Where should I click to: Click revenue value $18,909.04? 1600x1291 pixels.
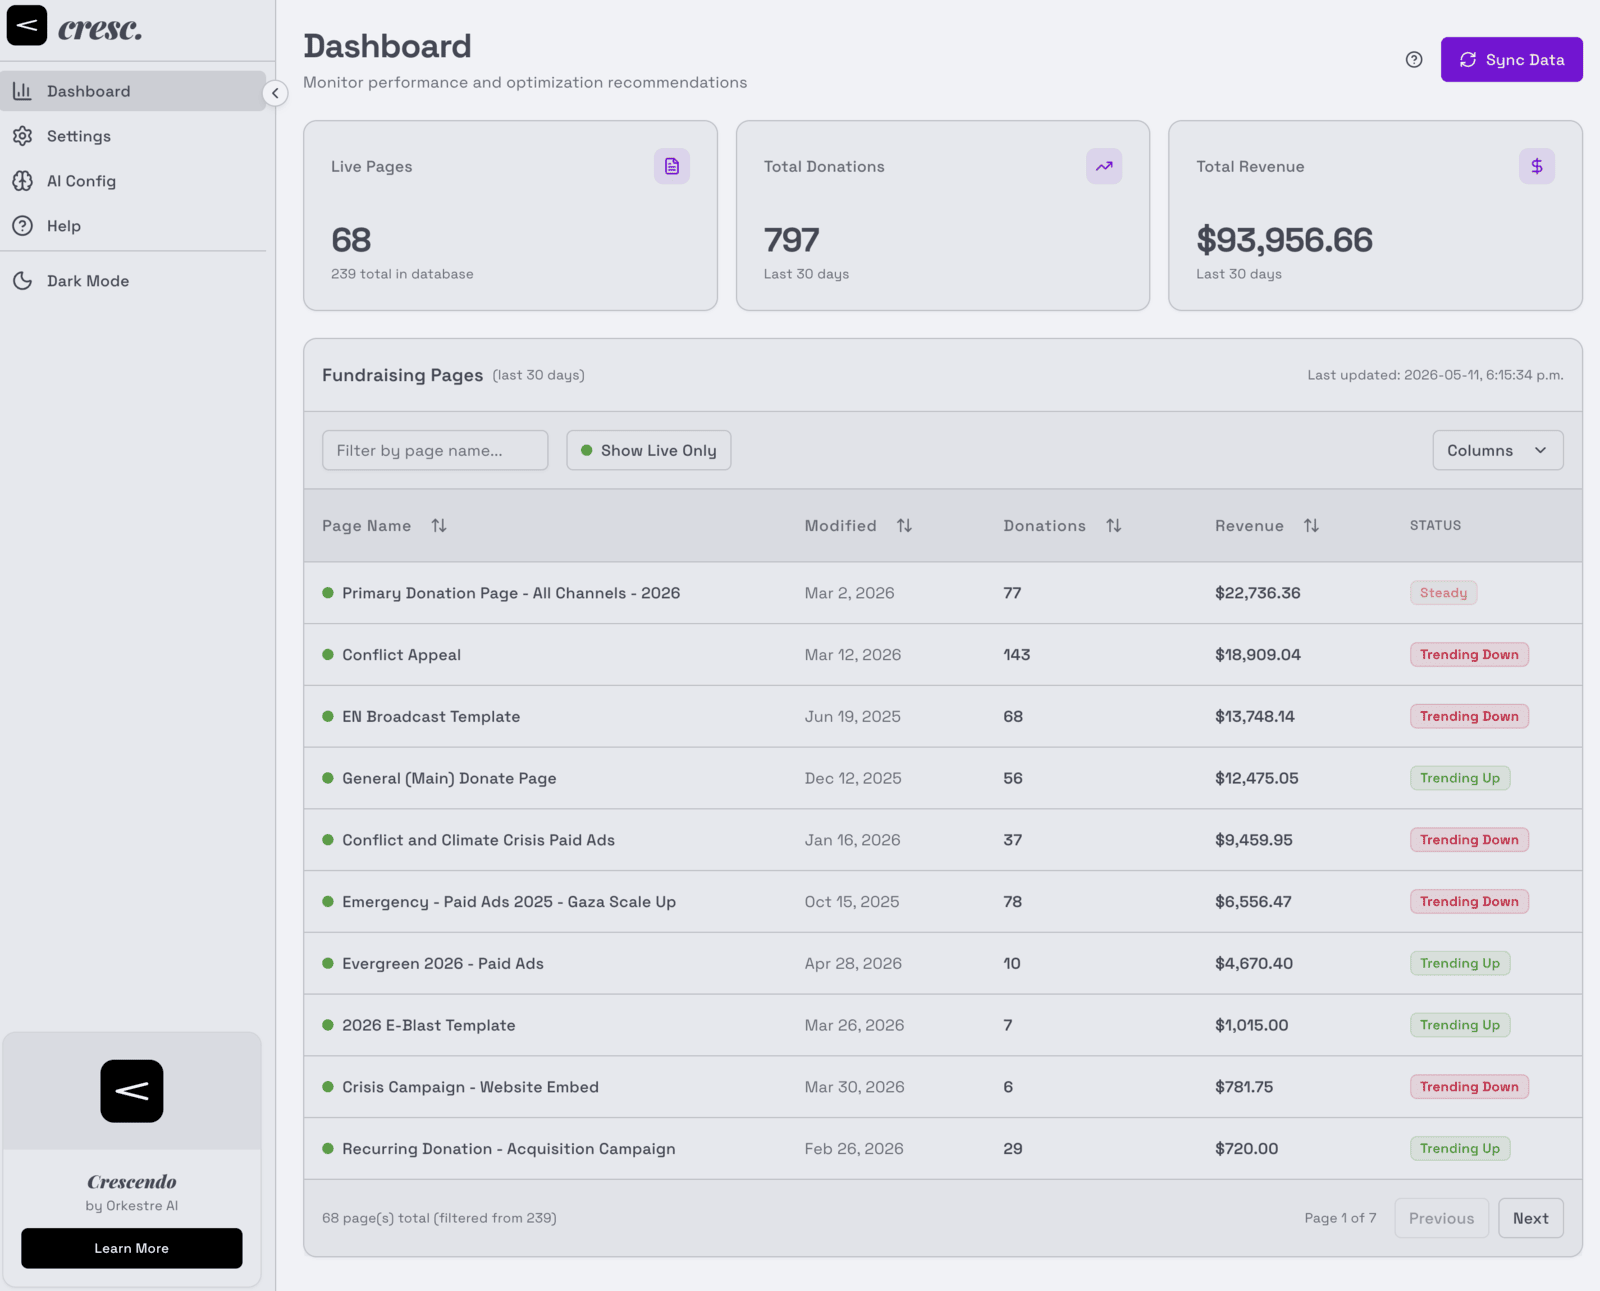1258,655
